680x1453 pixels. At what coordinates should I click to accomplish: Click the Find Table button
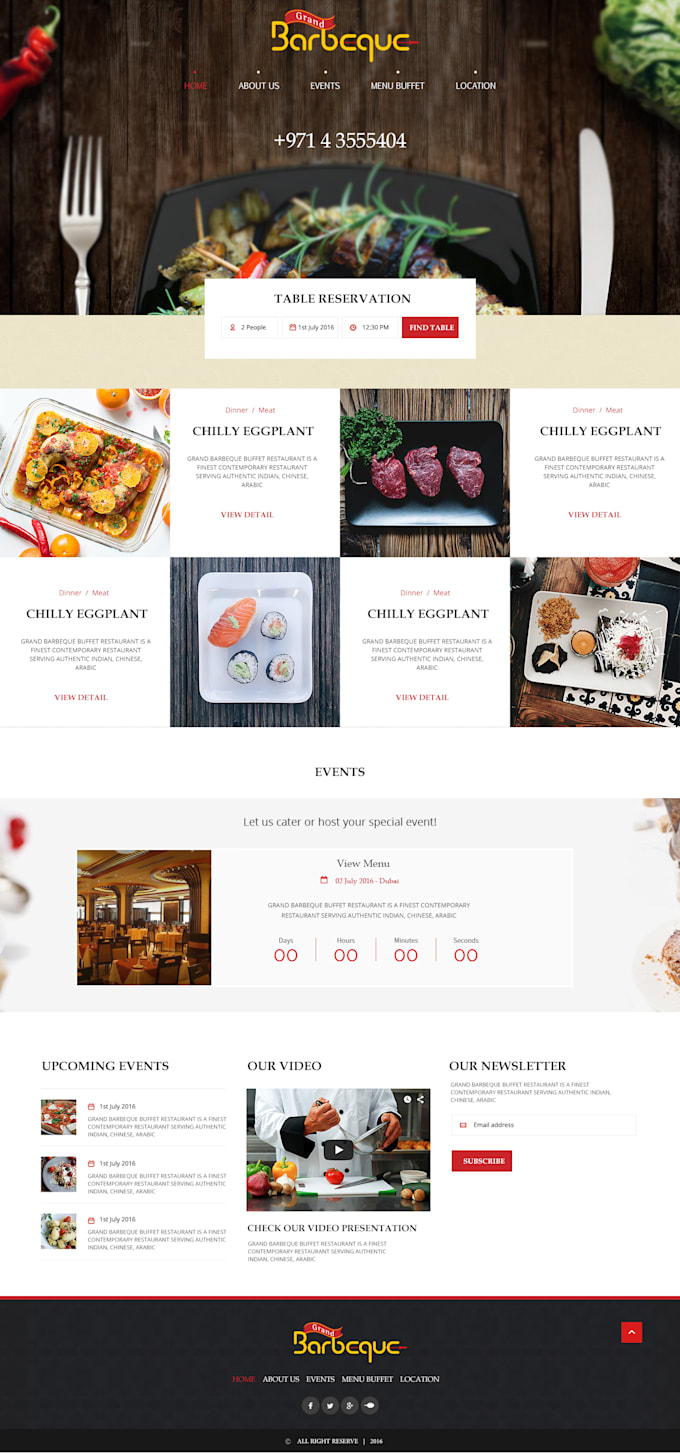(430, 327)
